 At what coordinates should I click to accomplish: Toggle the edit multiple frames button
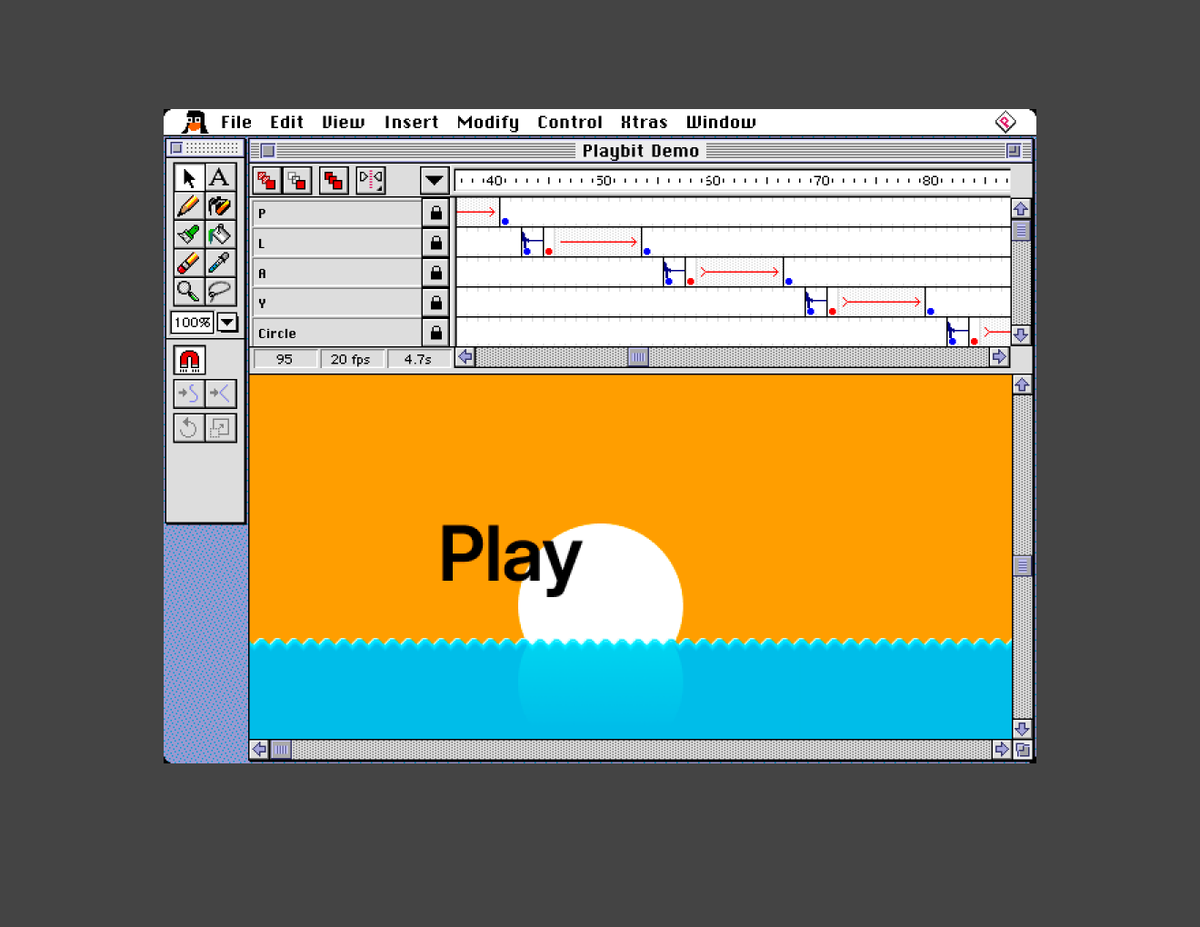coord(333,180)
